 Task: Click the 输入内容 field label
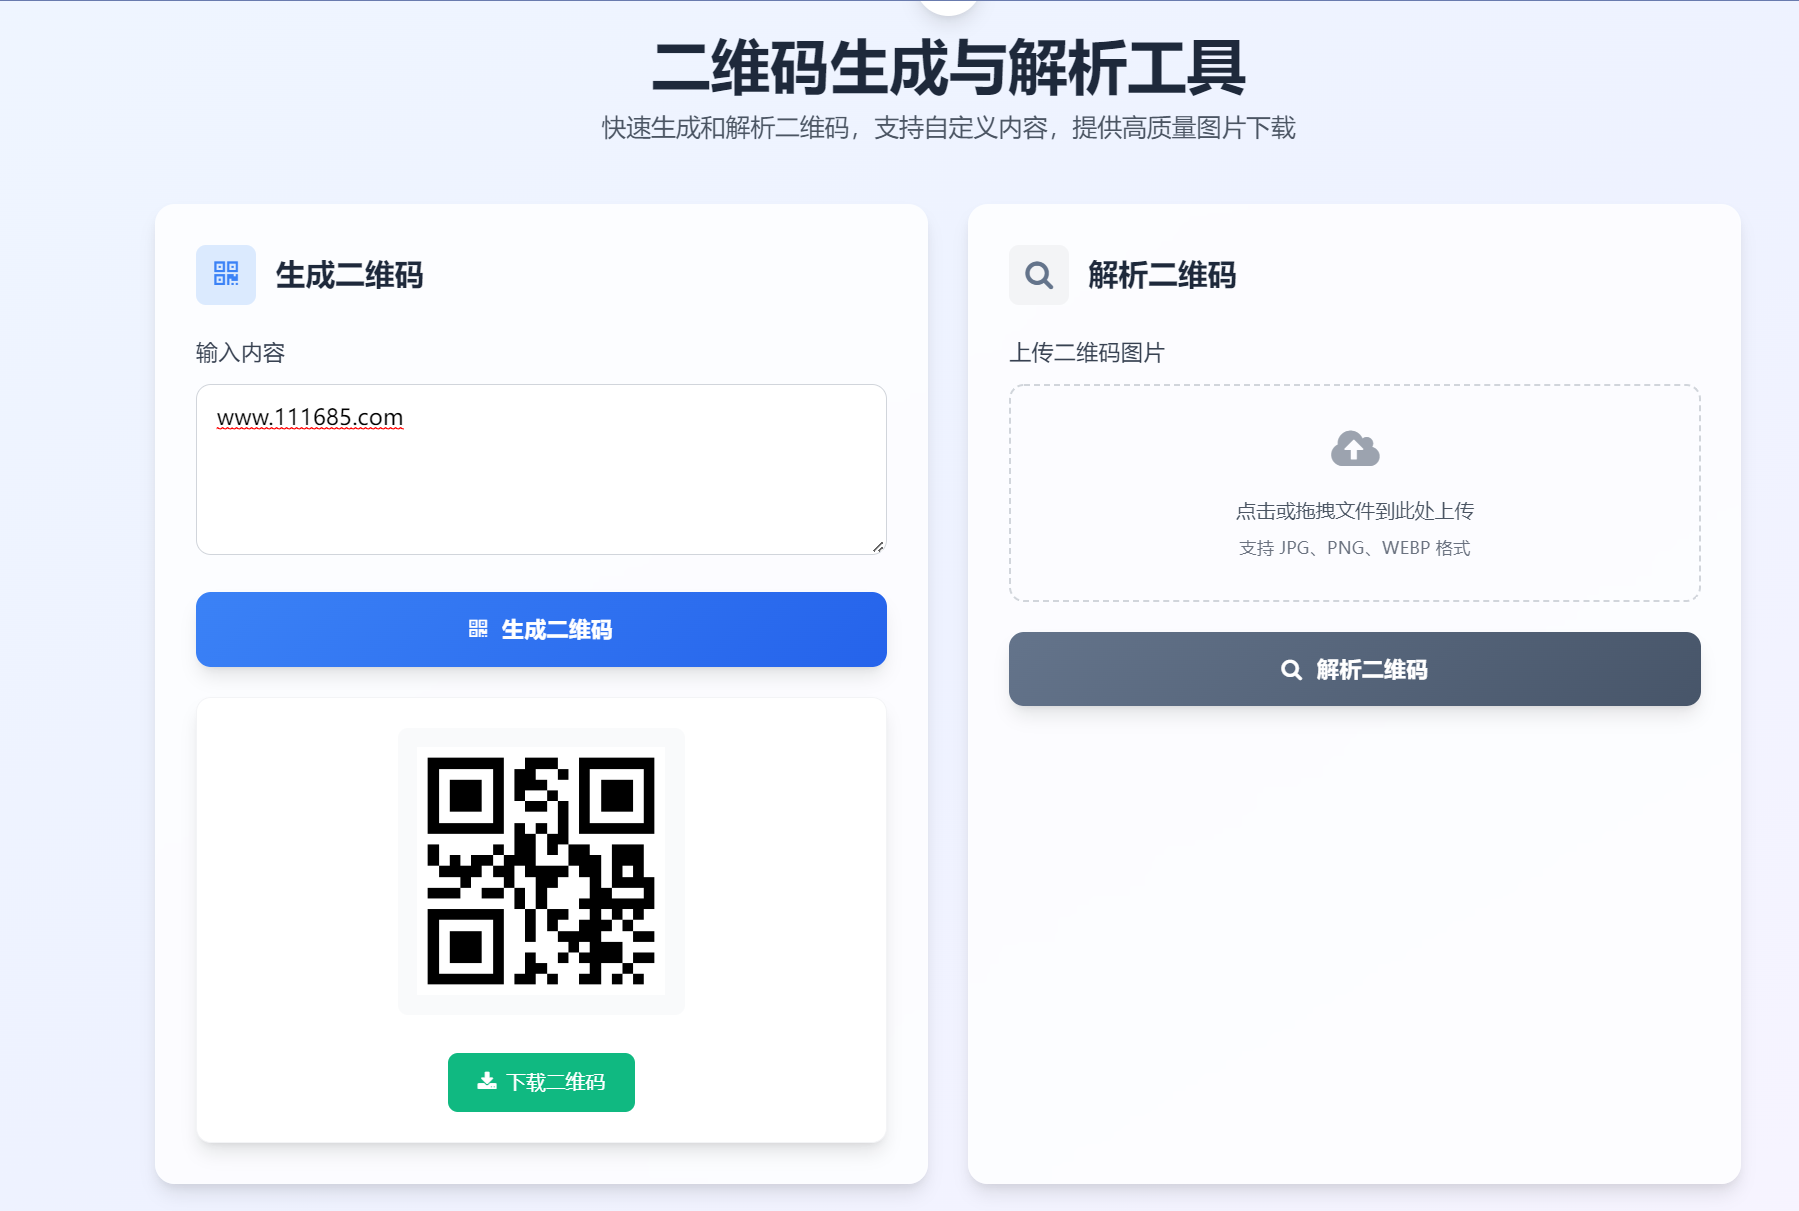point(241,353)
